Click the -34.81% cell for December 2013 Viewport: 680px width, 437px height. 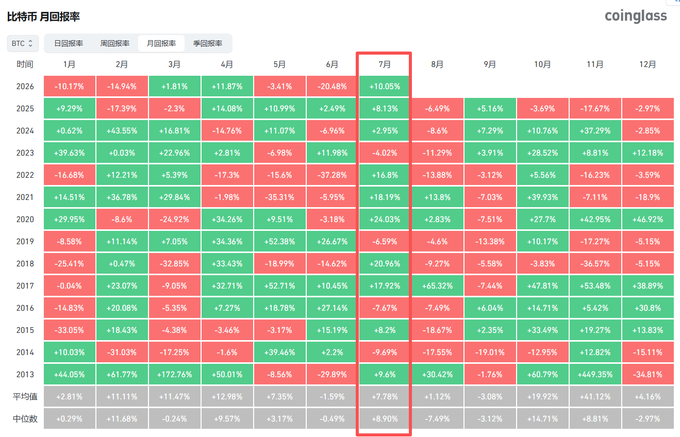pyautogui.click(x=647, y=374)
